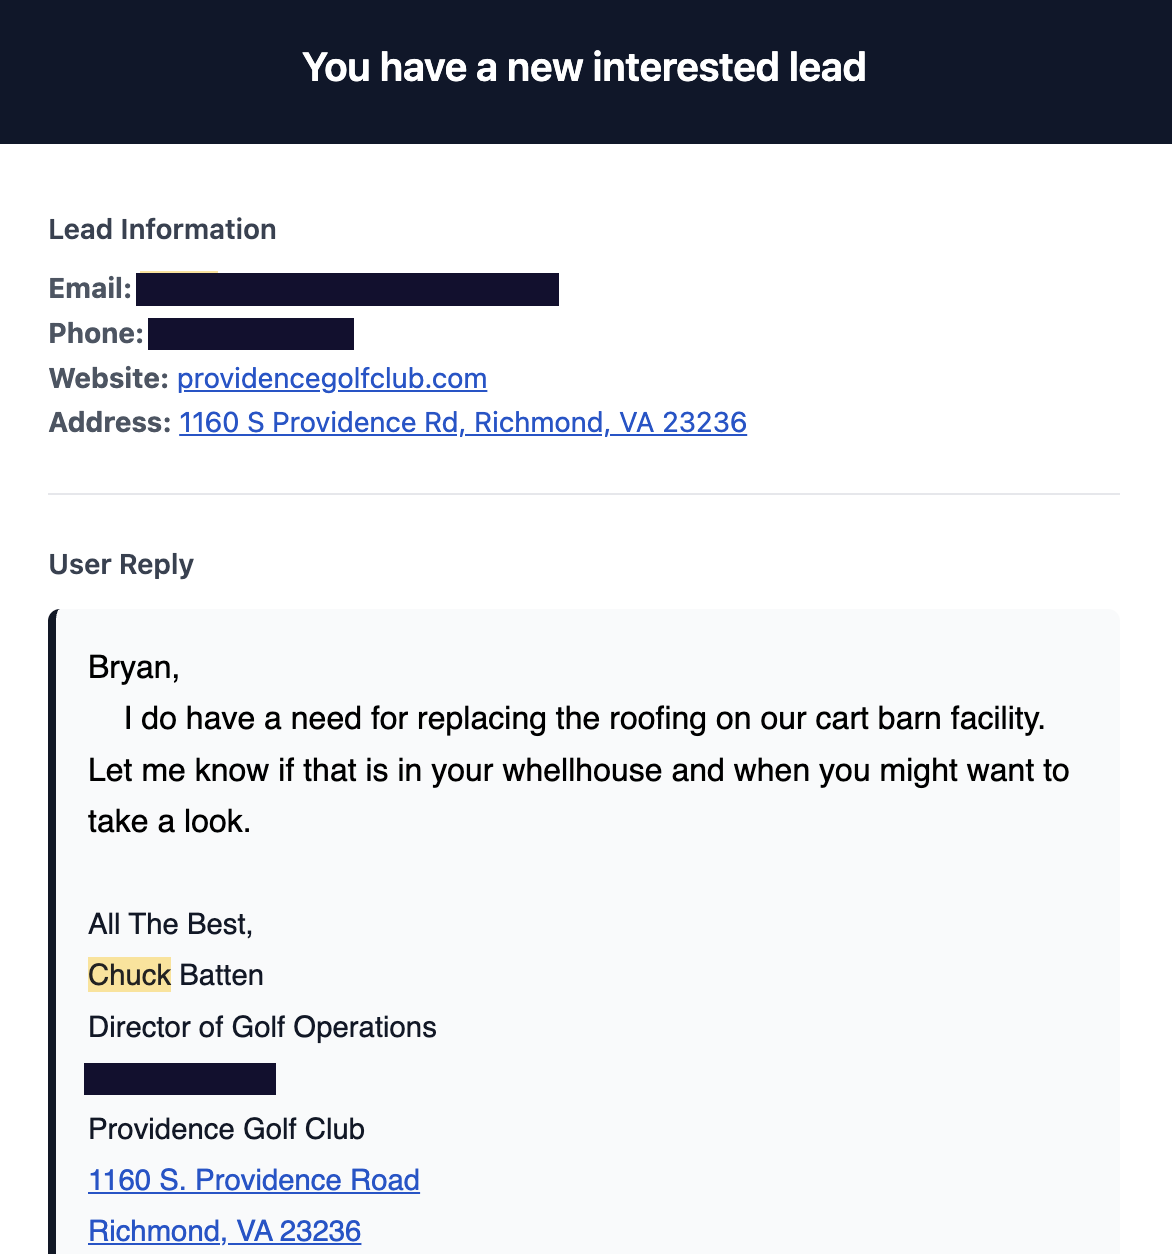Click the redacted block under Director of Golf Operations
The image size is (1172, 1254).
point(180,1079)
